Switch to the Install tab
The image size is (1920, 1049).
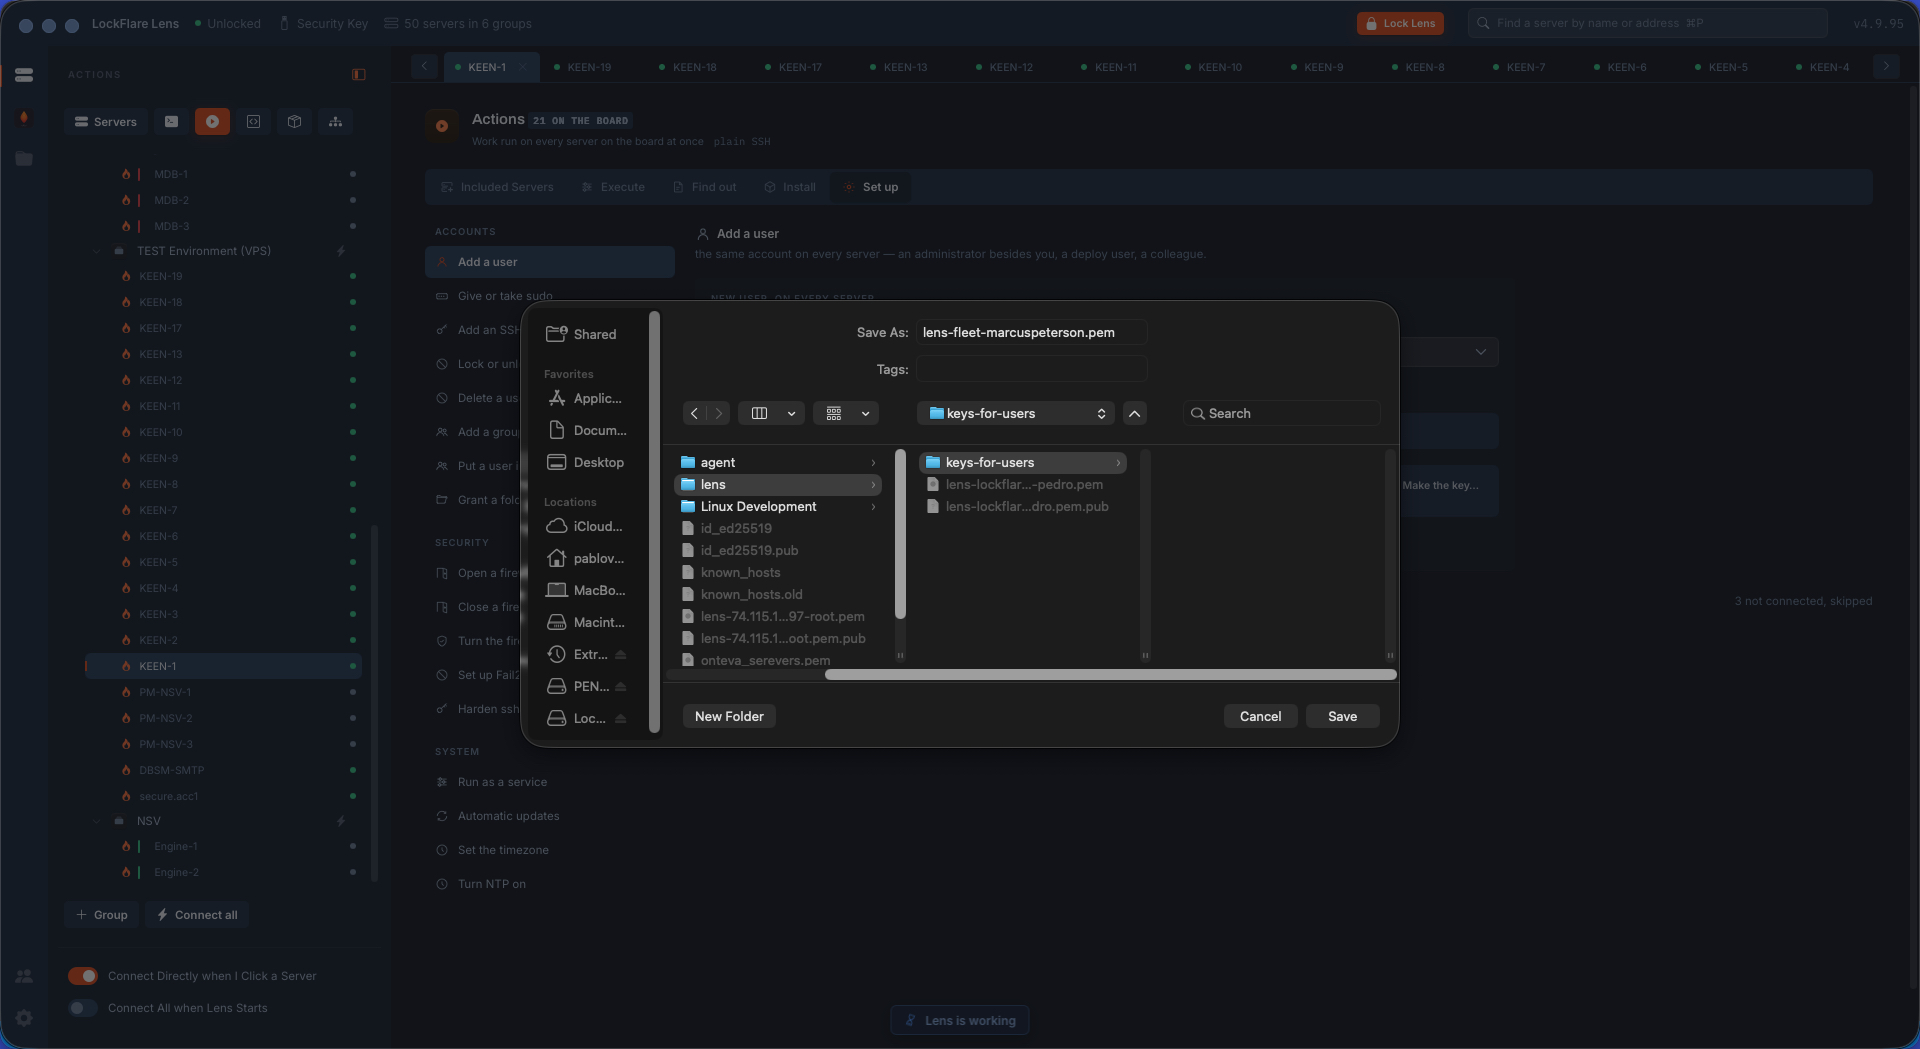click(x=790, y=187)
